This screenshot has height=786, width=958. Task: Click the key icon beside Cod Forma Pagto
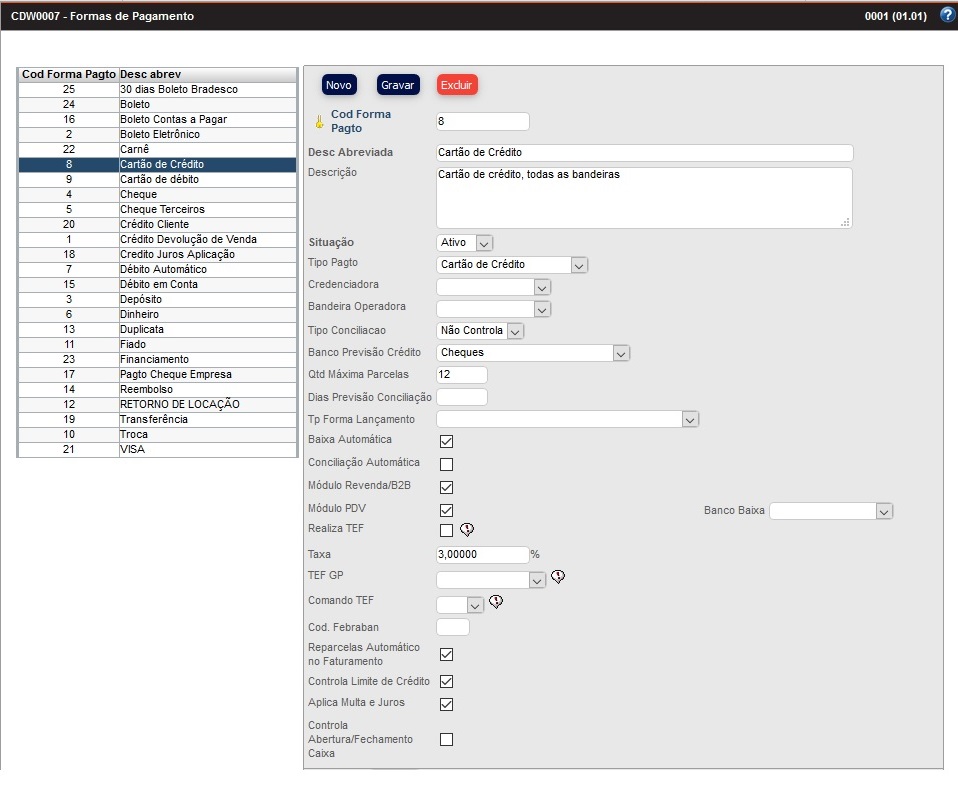click(x=320, y=122)
